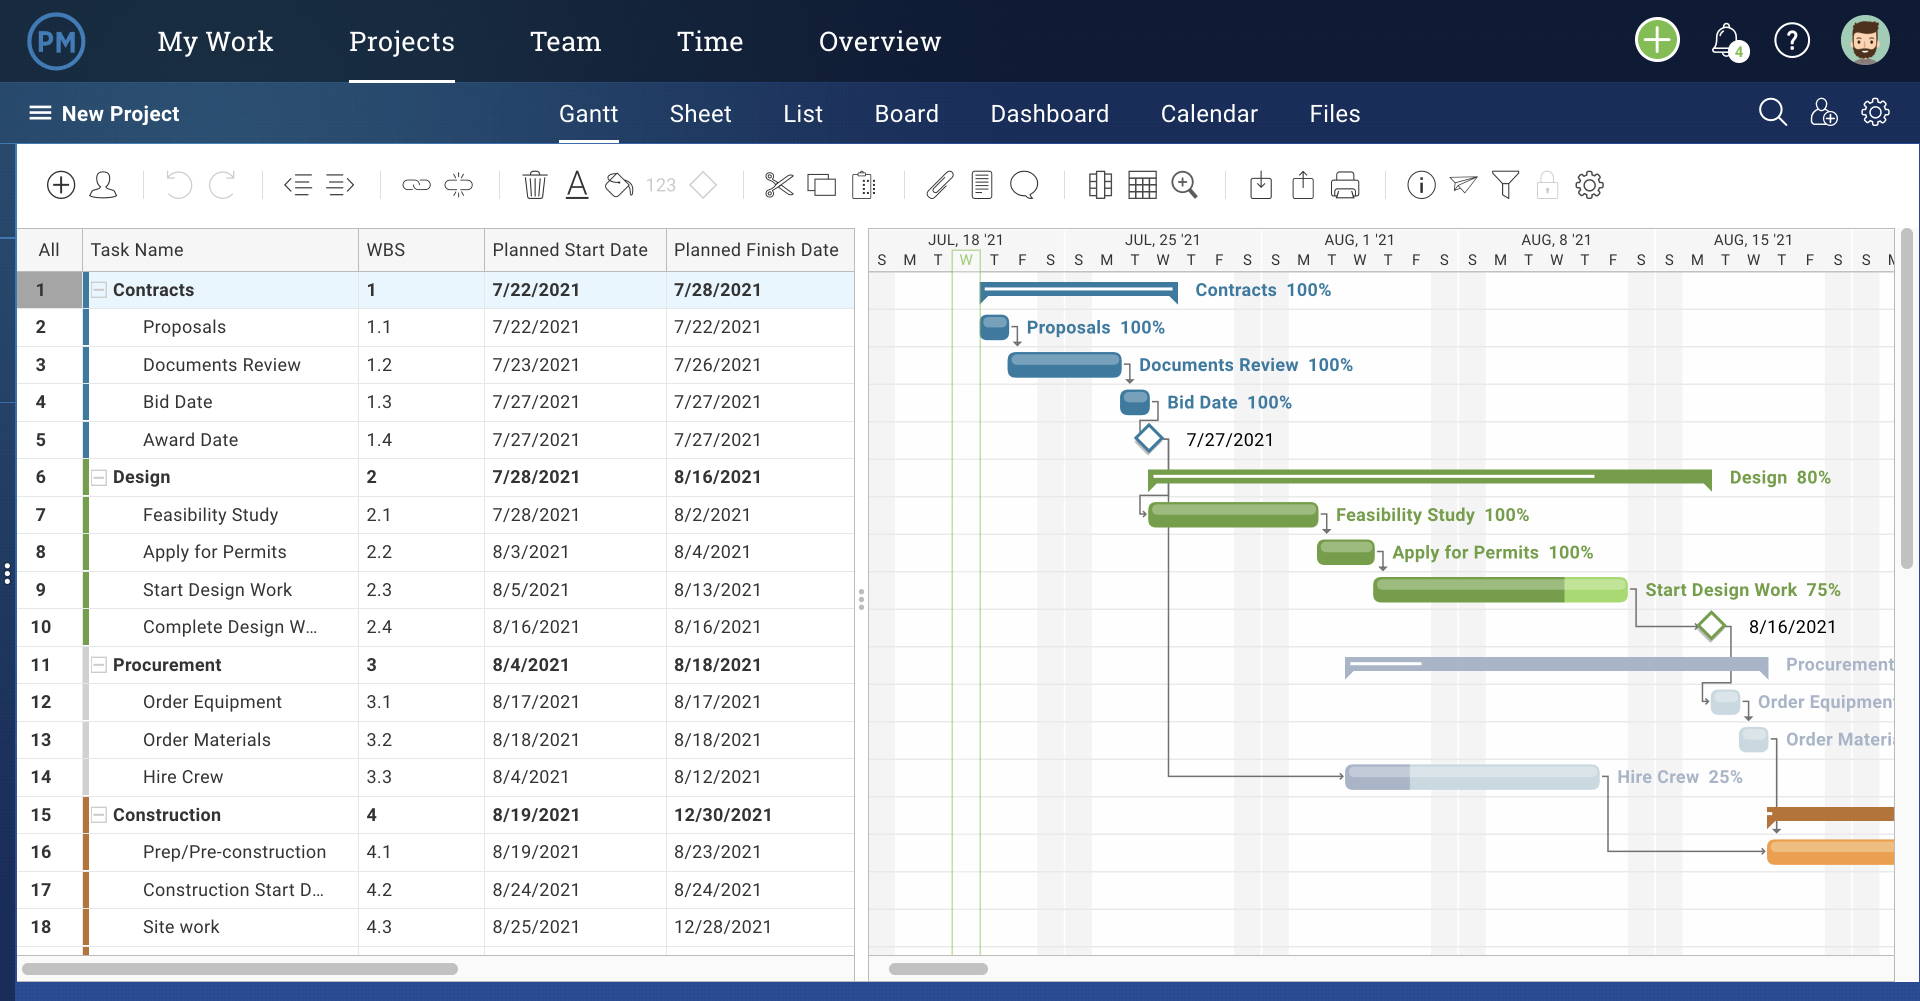Switch to the Files view tab
This screenshot has height=1001, width=1920.
(x=1335, y=114)
